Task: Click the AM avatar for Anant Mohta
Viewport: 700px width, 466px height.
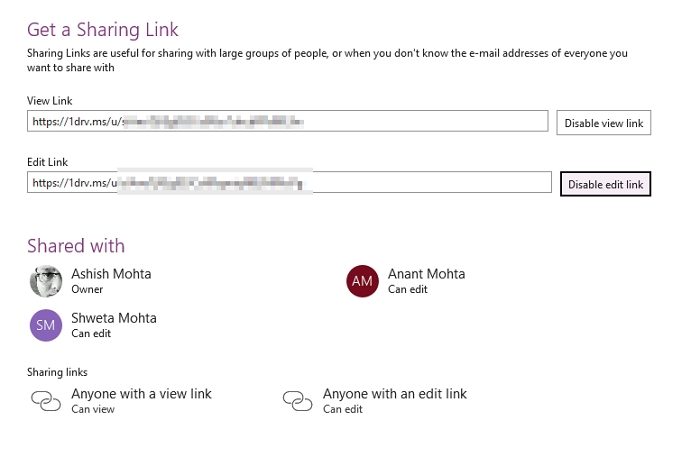Action: coord(362,281)
